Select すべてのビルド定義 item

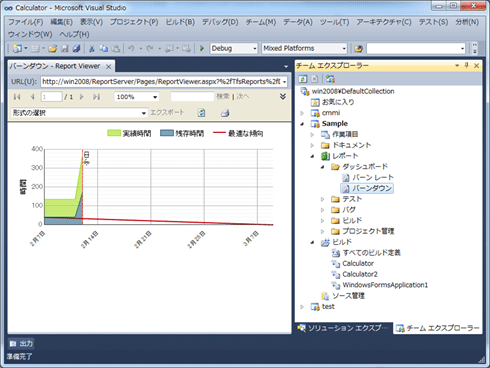[371, 253]
